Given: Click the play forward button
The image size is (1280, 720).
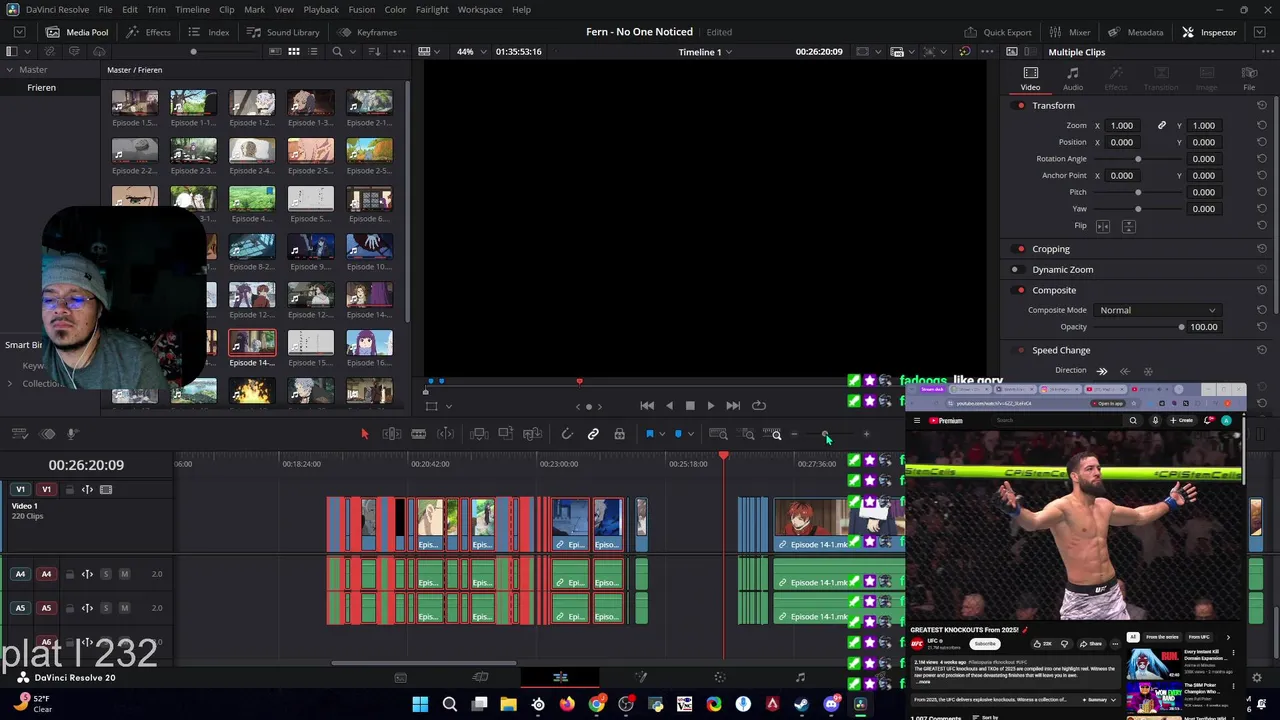Looking at the screenshot, I should click(711, 405).
